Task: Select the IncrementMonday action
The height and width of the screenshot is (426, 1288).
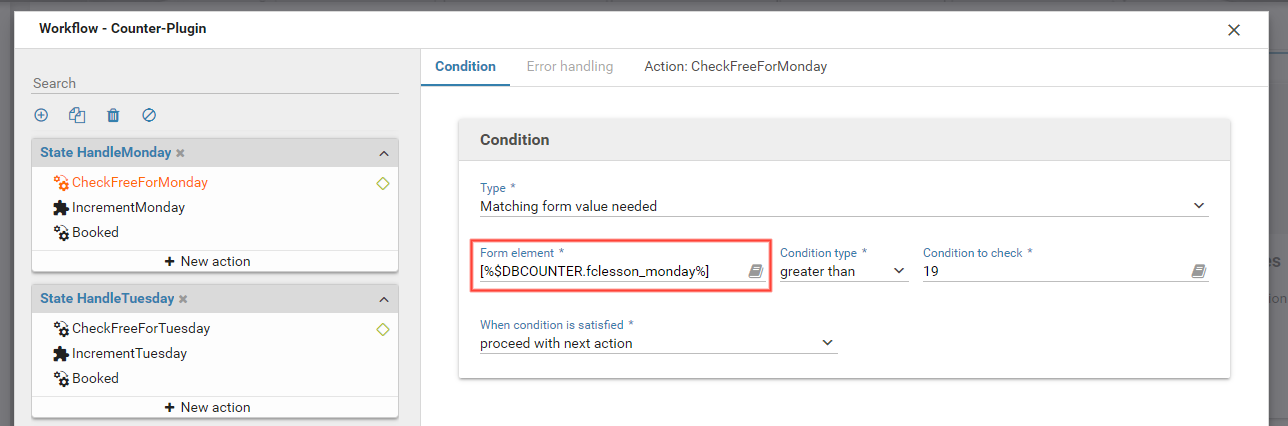Action: pos(128,208)
